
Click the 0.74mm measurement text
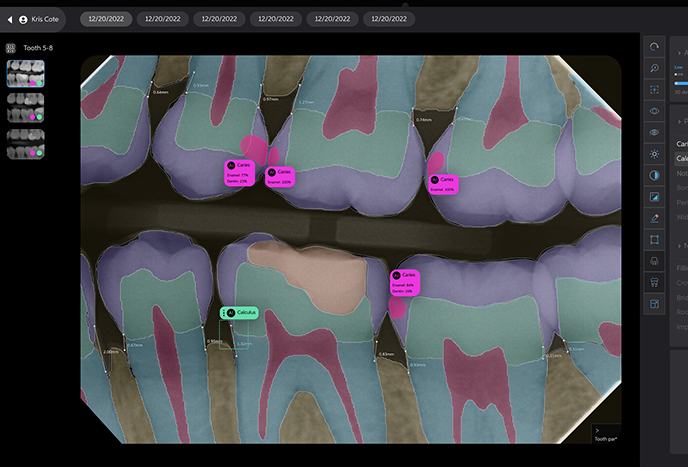(424, 119)
